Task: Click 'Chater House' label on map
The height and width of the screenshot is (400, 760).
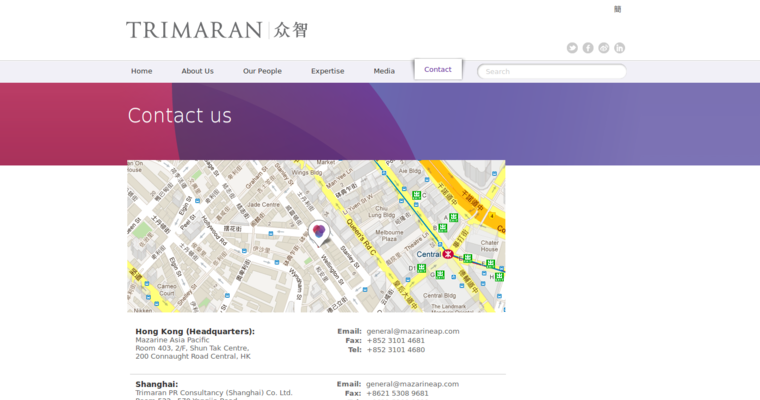Action: click(x=489, y=246)
